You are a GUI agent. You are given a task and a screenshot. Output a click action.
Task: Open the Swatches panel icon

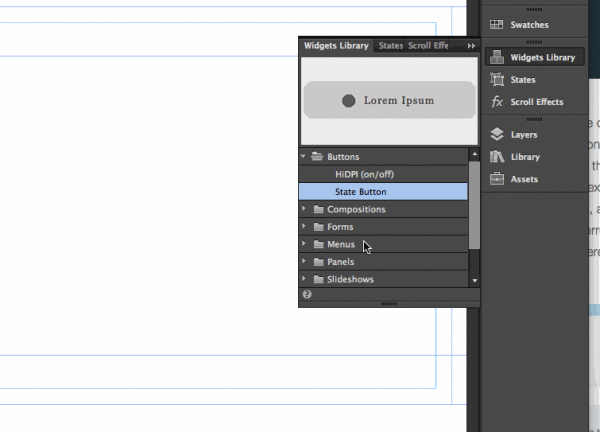[x=497, y=25]
